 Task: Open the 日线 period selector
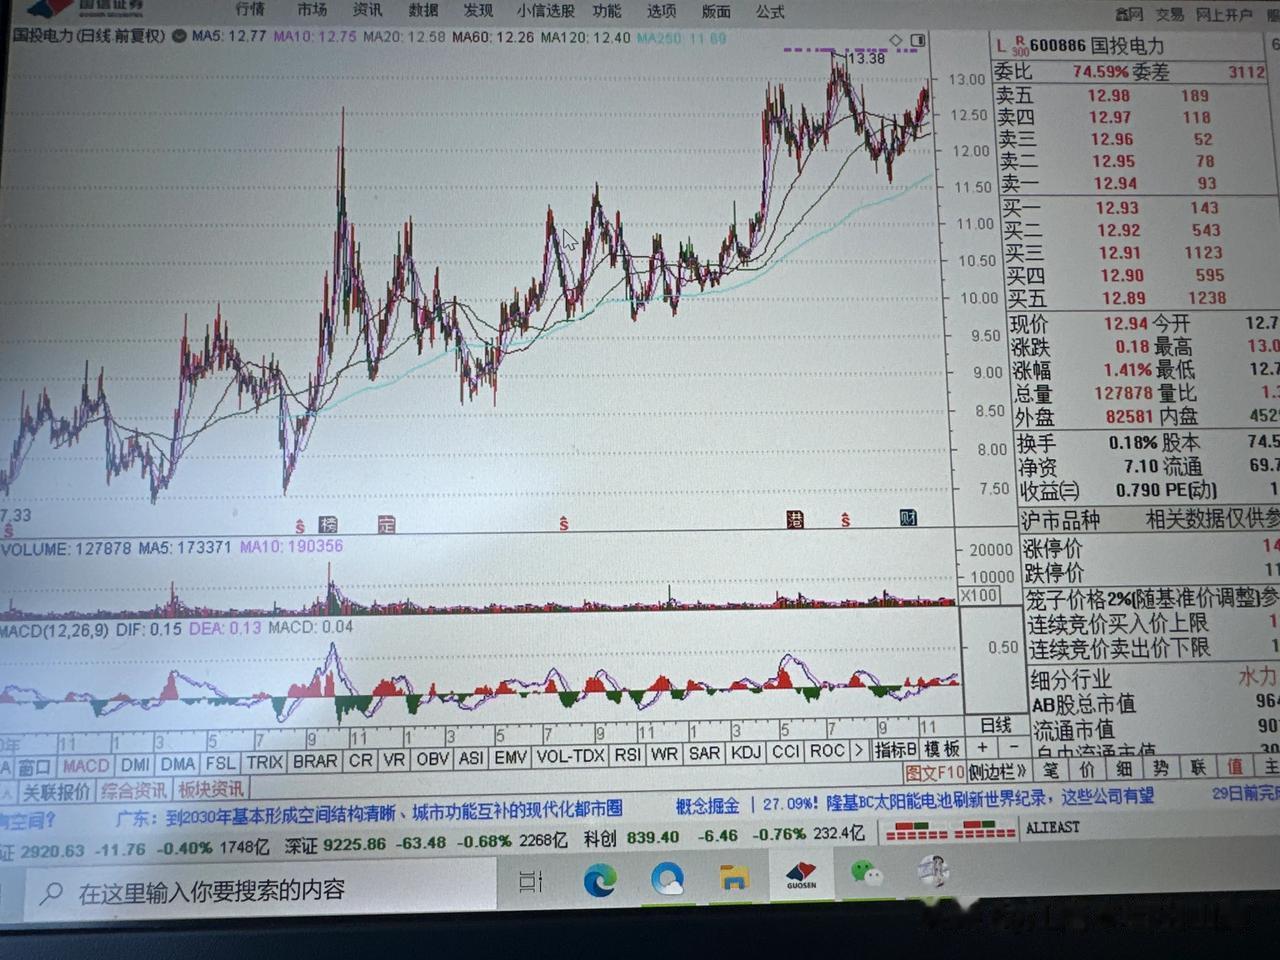pos(995,725)
